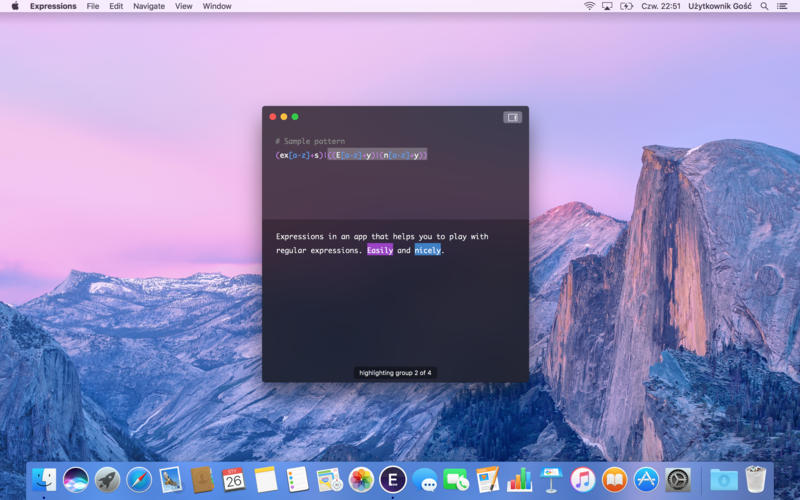Launch Siri from the Dock
Viewport: 800px width, 500px height.
pos(76,480)
